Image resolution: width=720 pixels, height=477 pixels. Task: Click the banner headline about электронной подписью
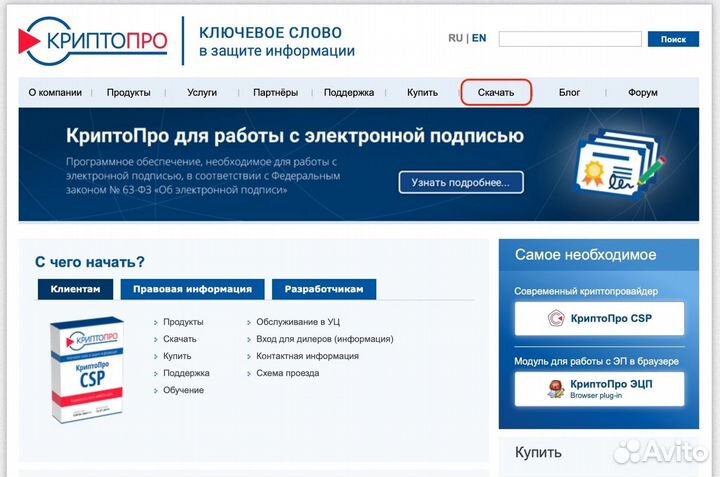pyautogui.click(x=295, y=136)
